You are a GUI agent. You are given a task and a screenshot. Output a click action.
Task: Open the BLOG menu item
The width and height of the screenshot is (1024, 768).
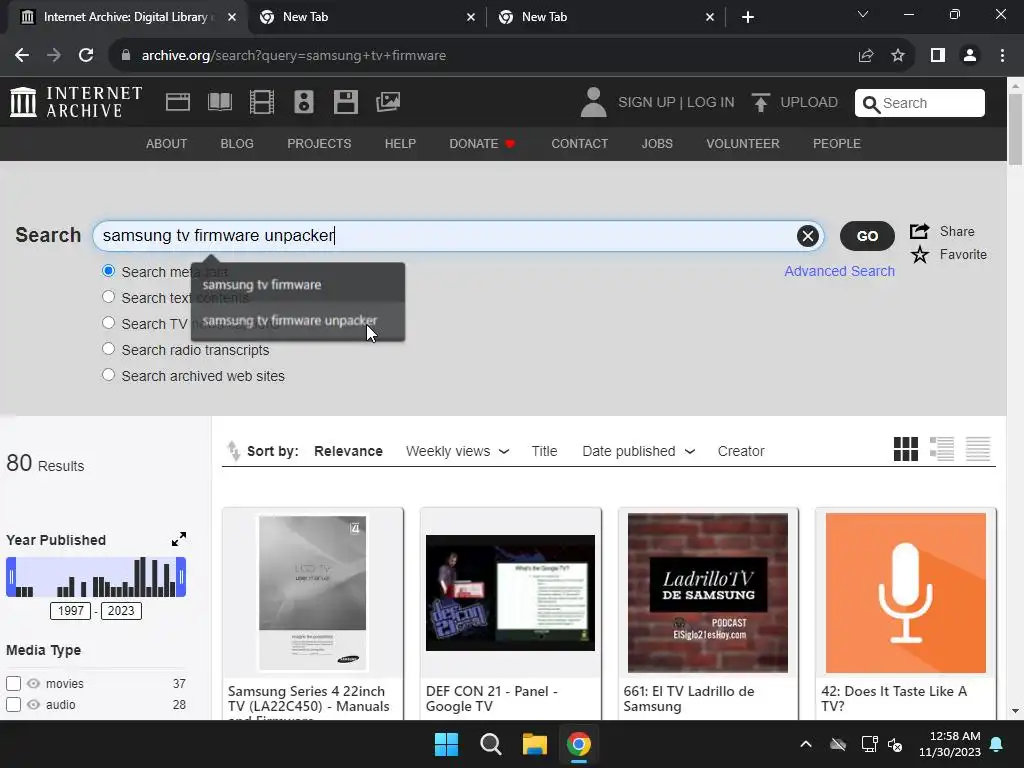(237, 144)
